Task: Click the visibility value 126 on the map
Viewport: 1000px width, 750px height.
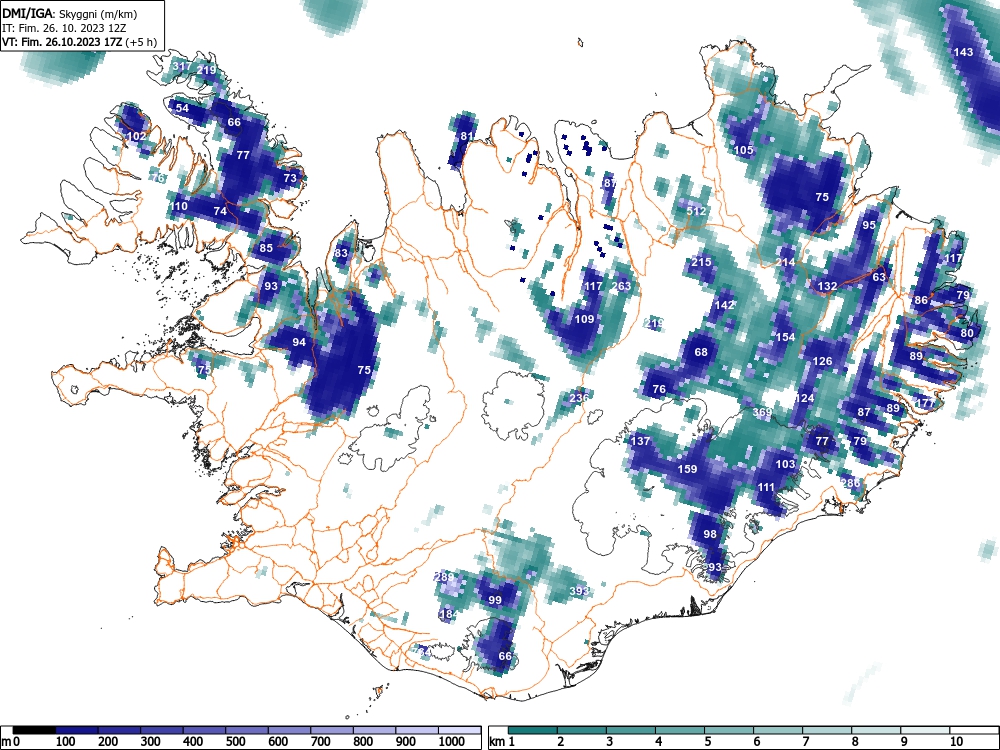Action: tap(823, 361)
